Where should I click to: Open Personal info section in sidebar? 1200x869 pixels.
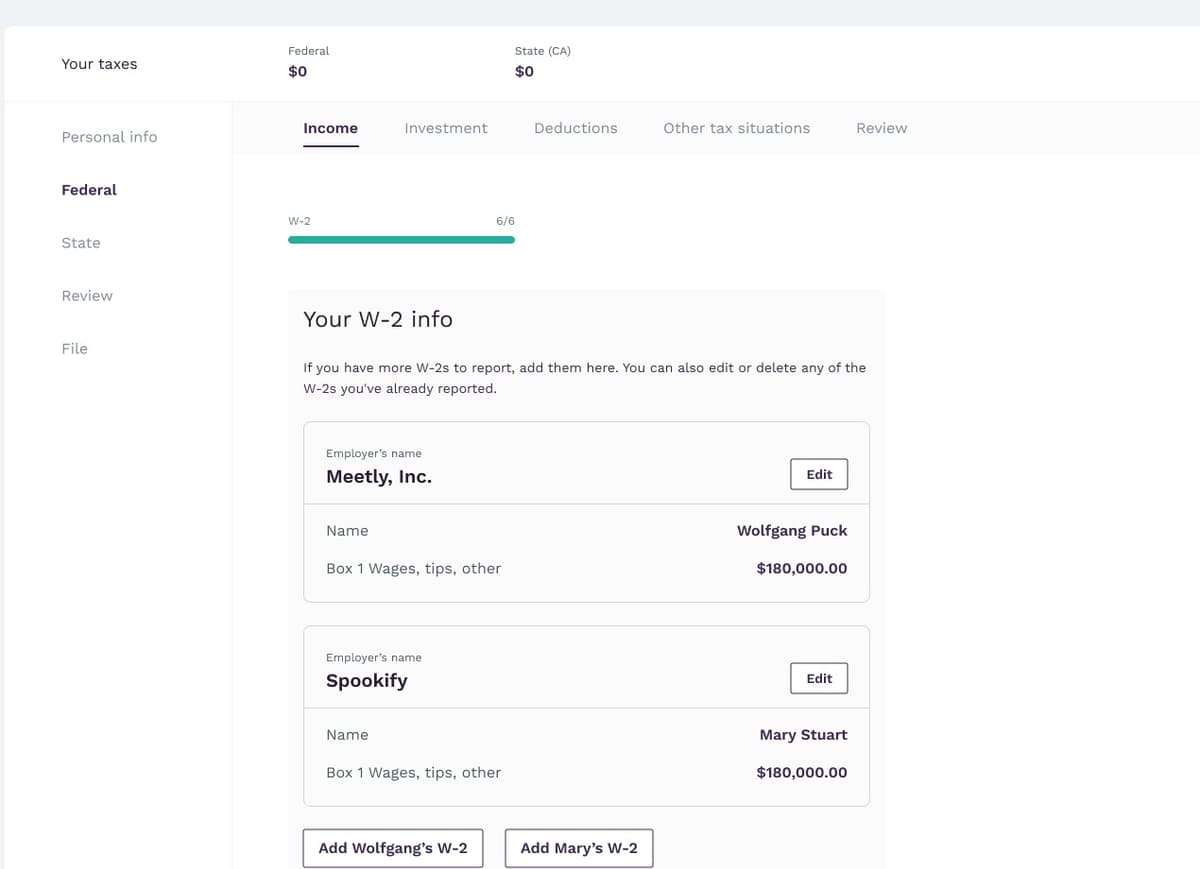tap(109, 137)
